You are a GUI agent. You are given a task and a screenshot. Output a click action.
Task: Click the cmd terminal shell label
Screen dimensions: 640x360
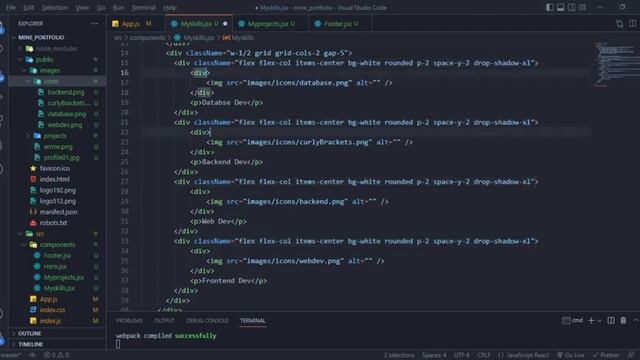(x=573, y=321)
